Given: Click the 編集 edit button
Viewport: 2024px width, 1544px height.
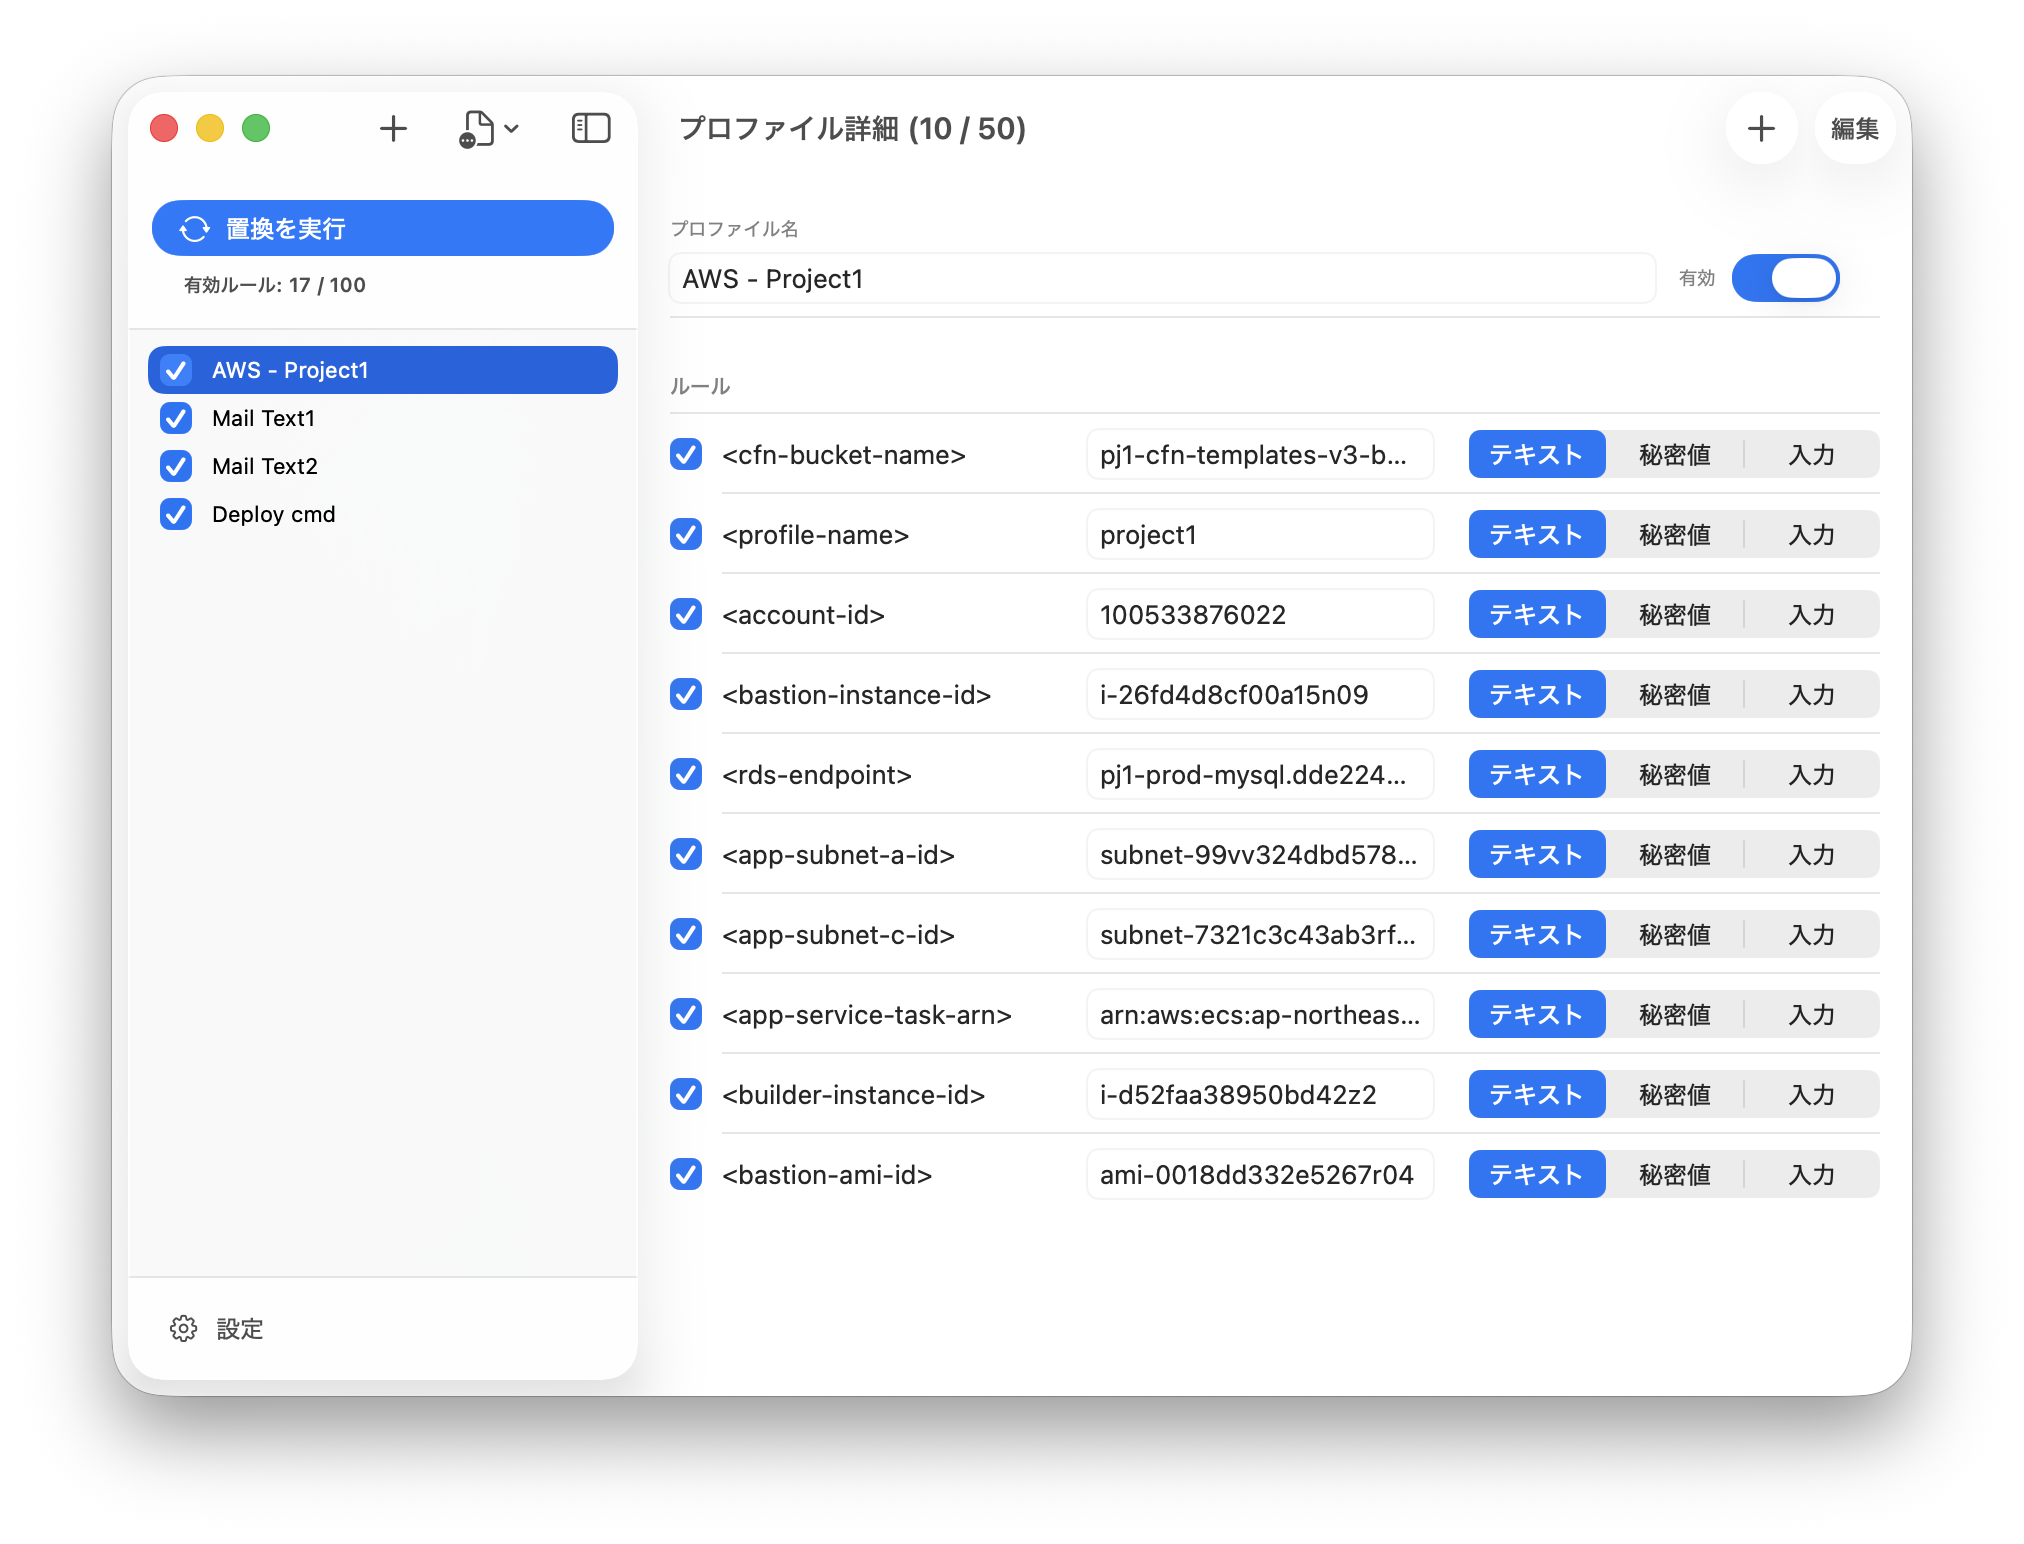Looking at the screenshot, I should (1854, 128).
